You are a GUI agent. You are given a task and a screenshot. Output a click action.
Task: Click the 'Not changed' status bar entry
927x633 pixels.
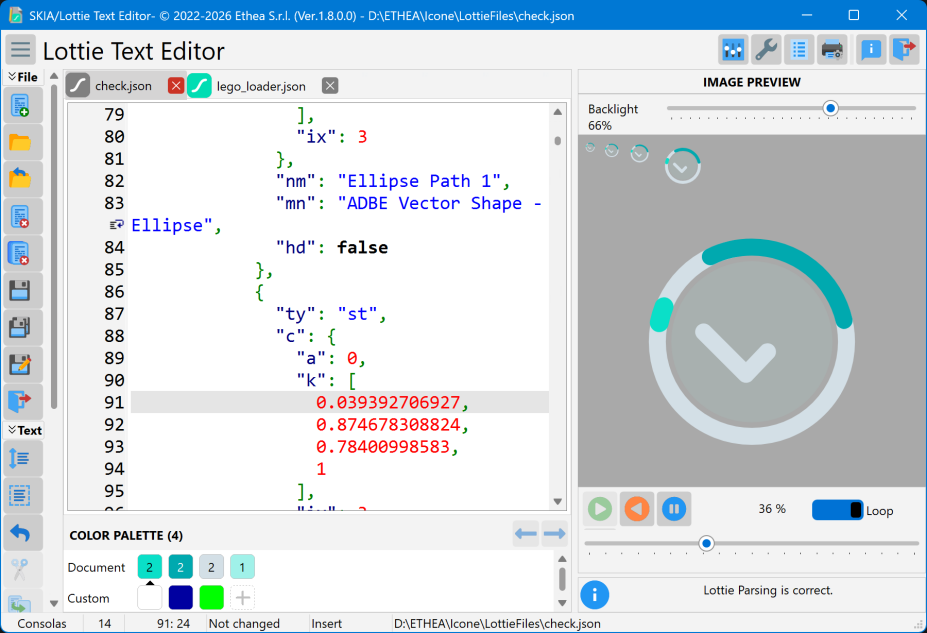[244, 624]
